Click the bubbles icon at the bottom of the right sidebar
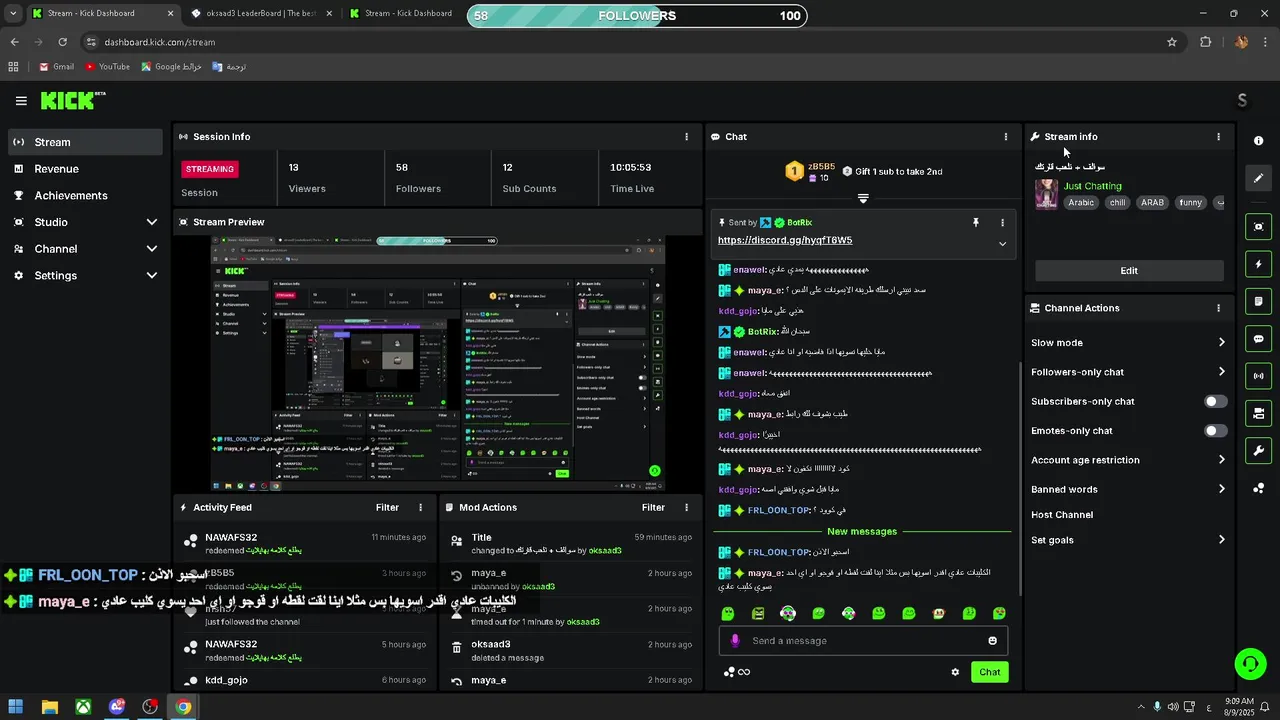The height and width of the screenshot is (720, 1280). [x=1259, y=488]
